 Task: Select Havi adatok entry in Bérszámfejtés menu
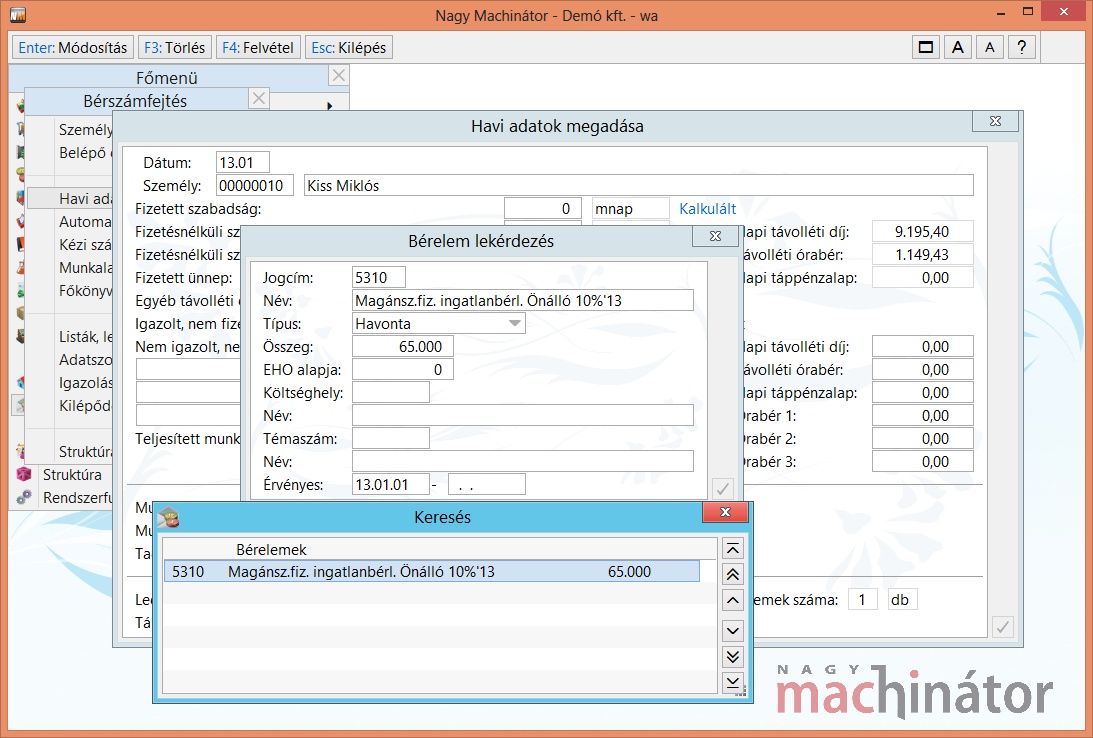click(84, 199)
